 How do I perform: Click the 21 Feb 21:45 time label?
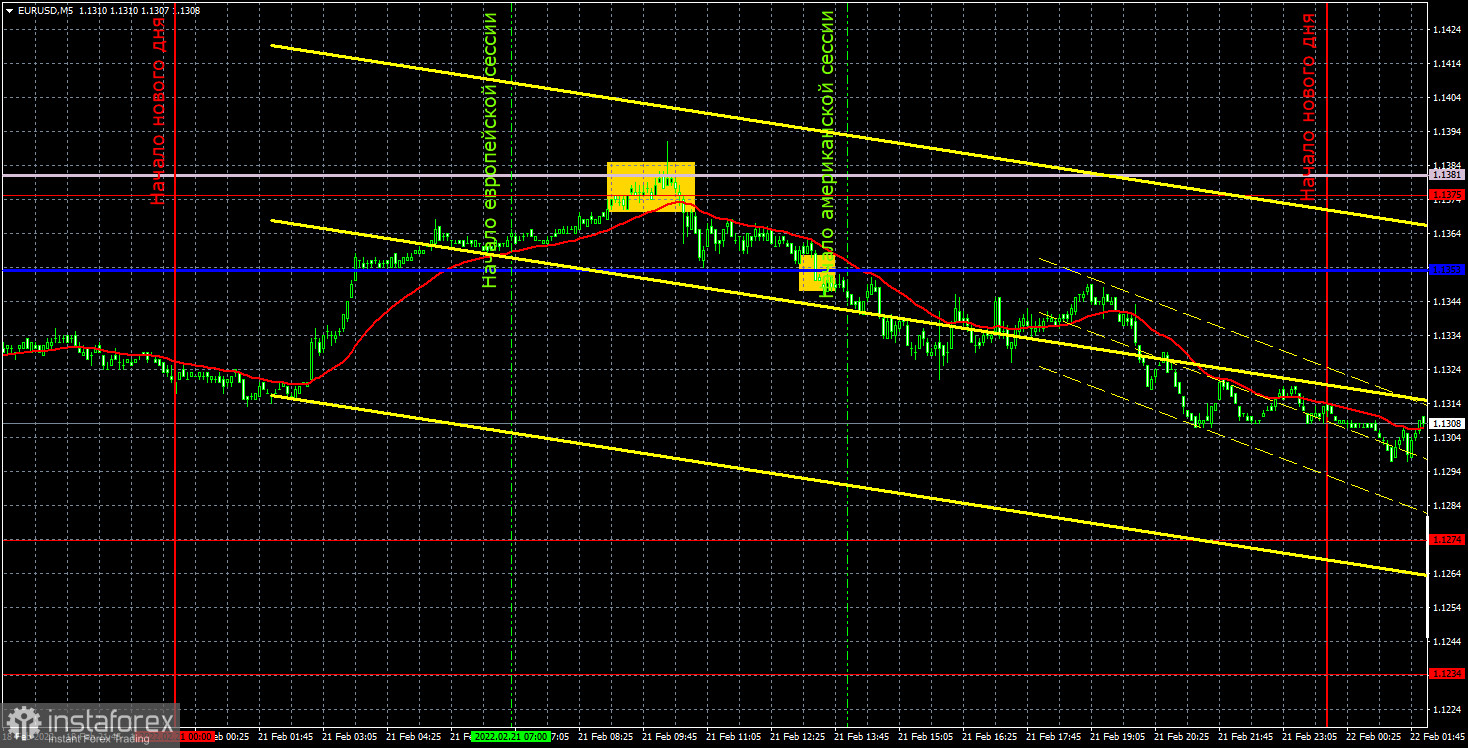1248,736
